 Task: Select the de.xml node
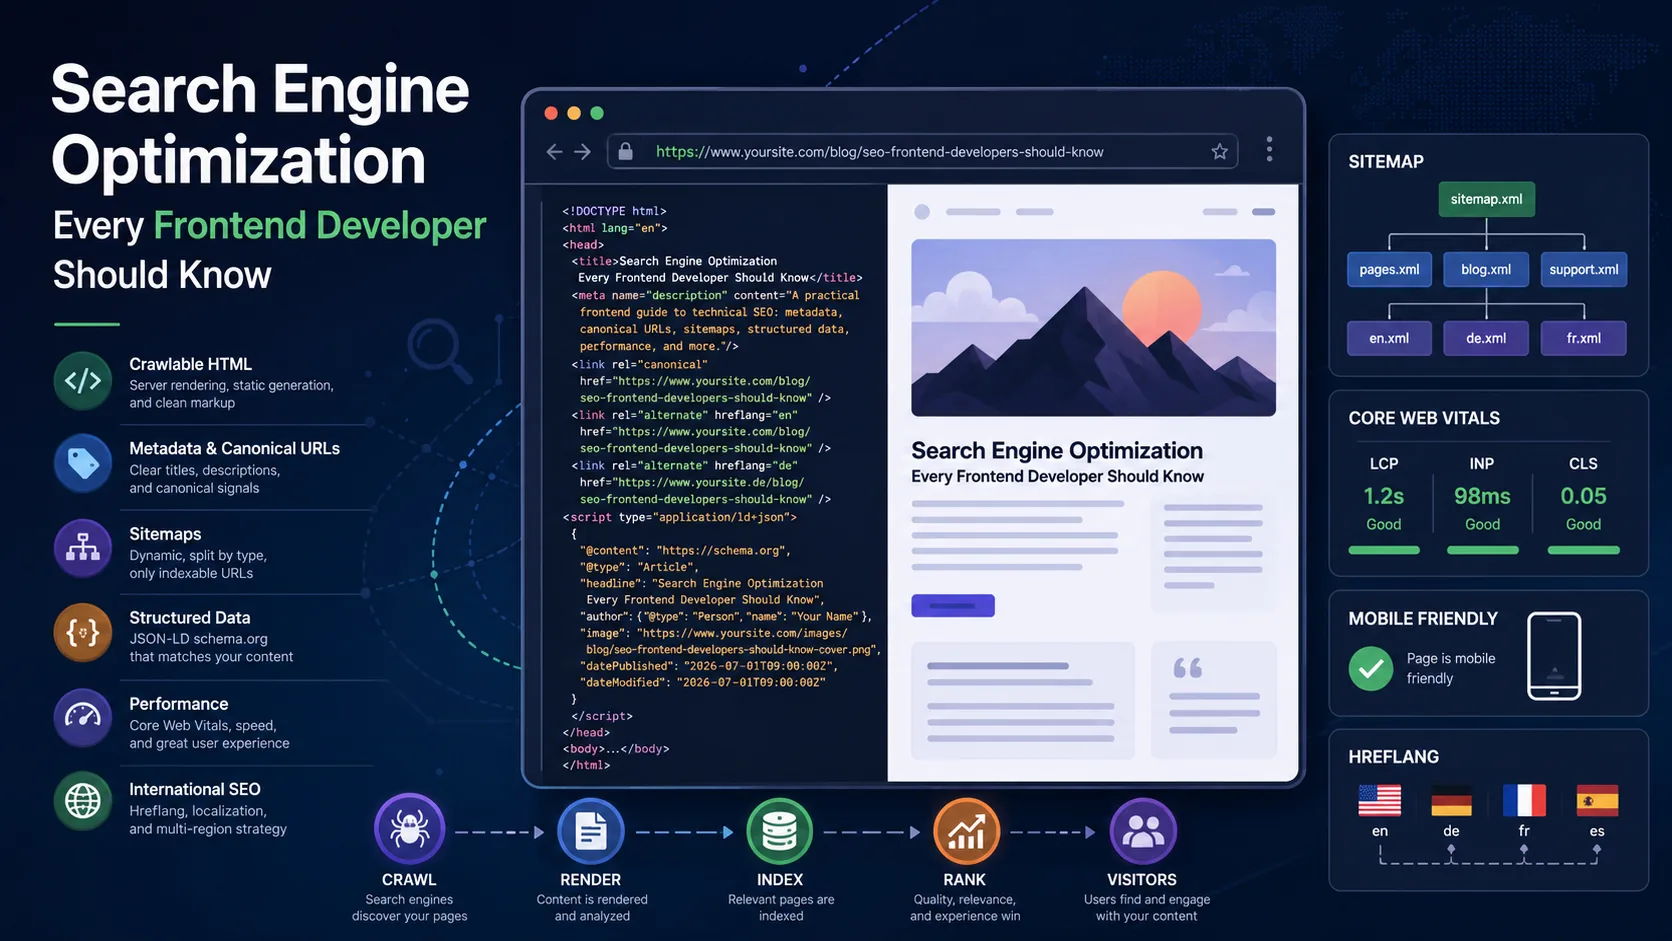1486,338
